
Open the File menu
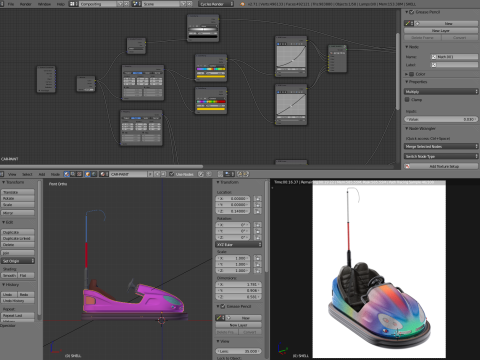point(11,4)
